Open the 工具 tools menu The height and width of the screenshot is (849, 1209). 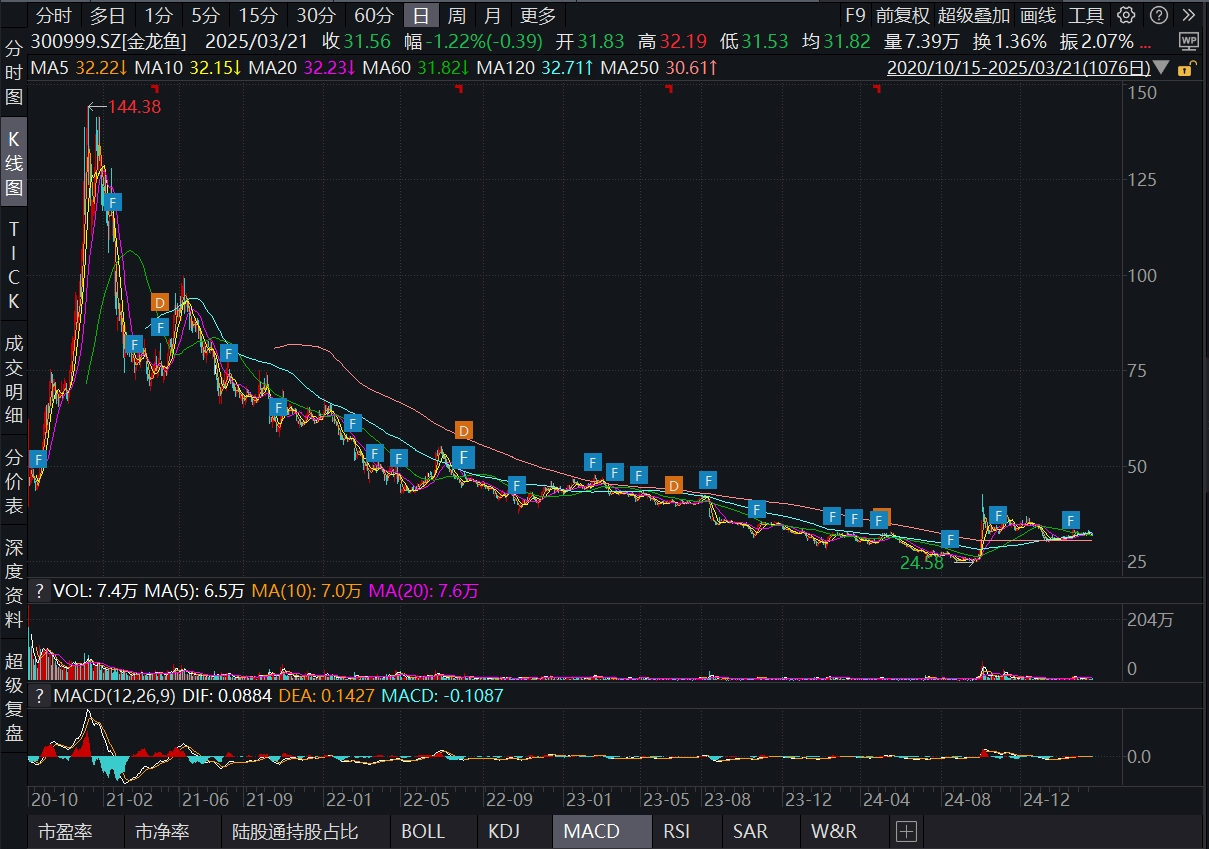click(1085, 15)
